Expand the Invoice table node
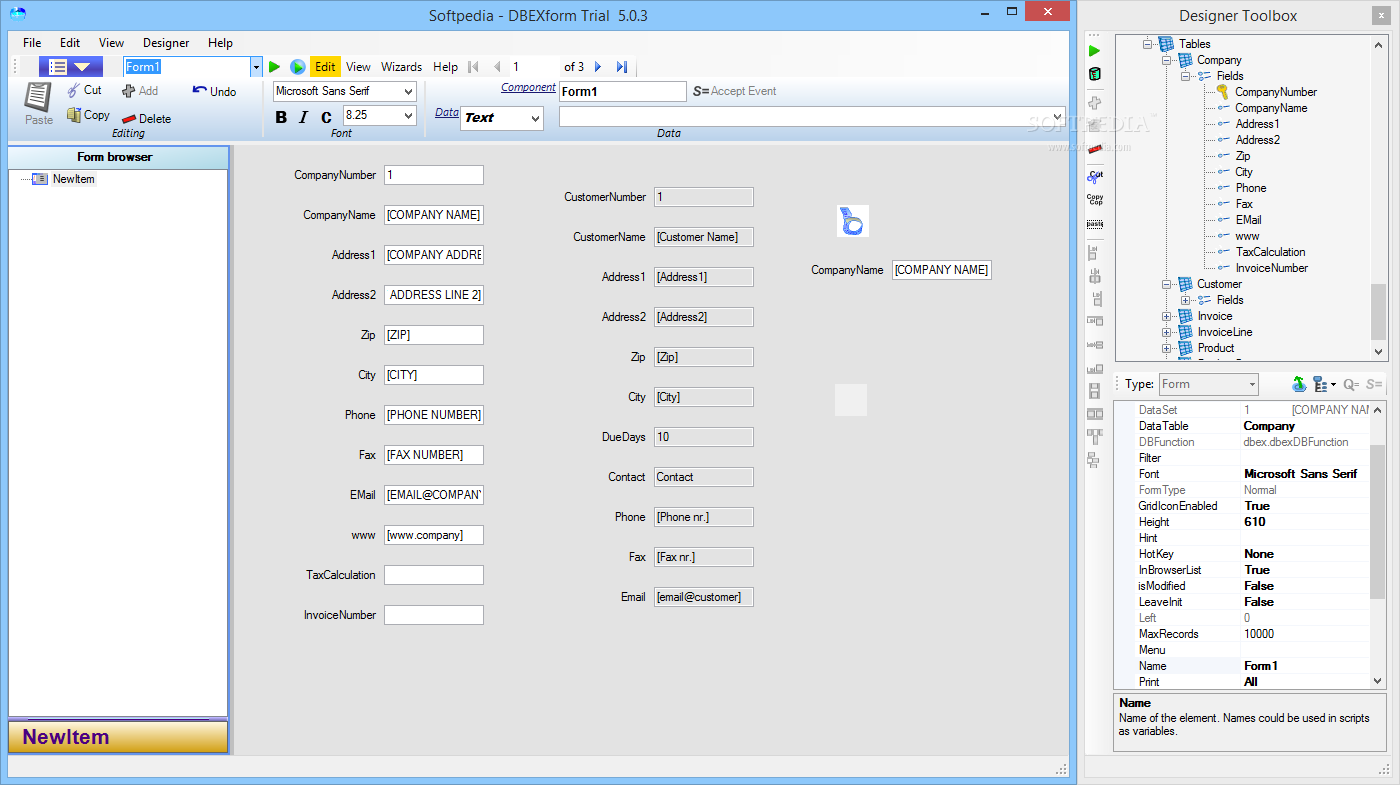1400x785 pixels. pyautogui.click(x=1166, y=316)
